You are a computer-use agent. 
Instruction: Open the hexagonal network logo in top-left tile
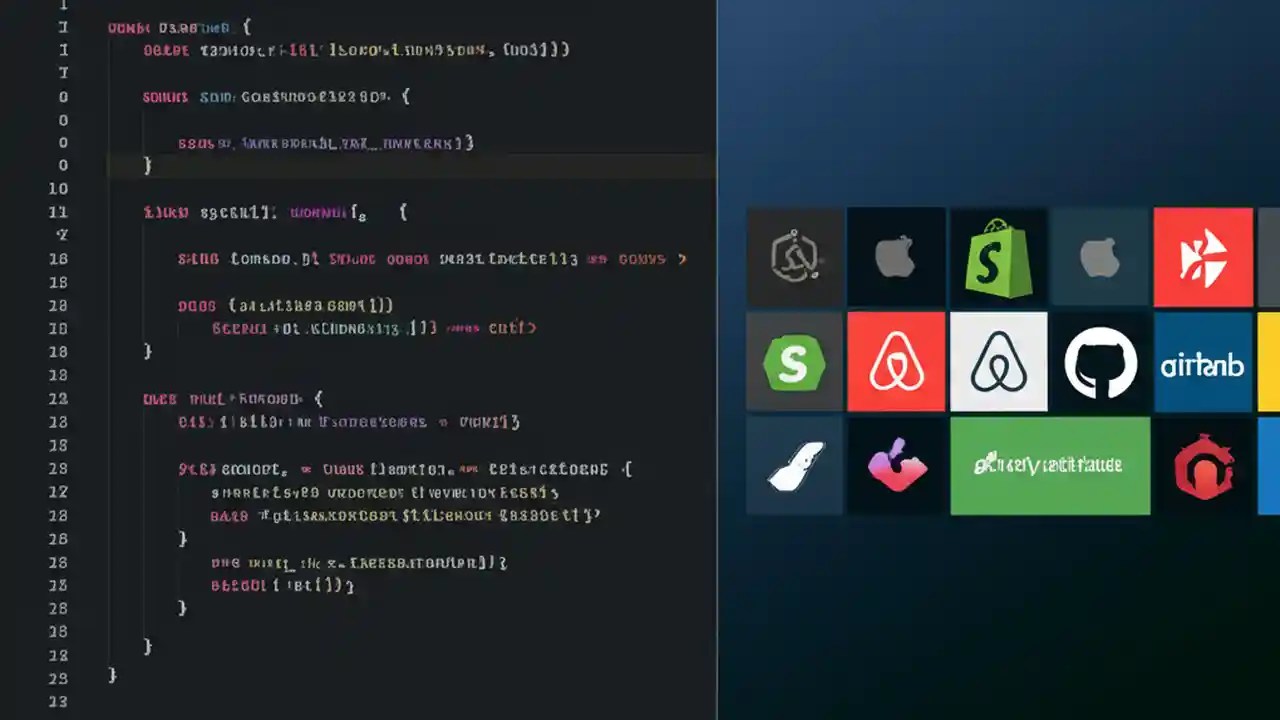pyautogui.click(x=795, y=257)
